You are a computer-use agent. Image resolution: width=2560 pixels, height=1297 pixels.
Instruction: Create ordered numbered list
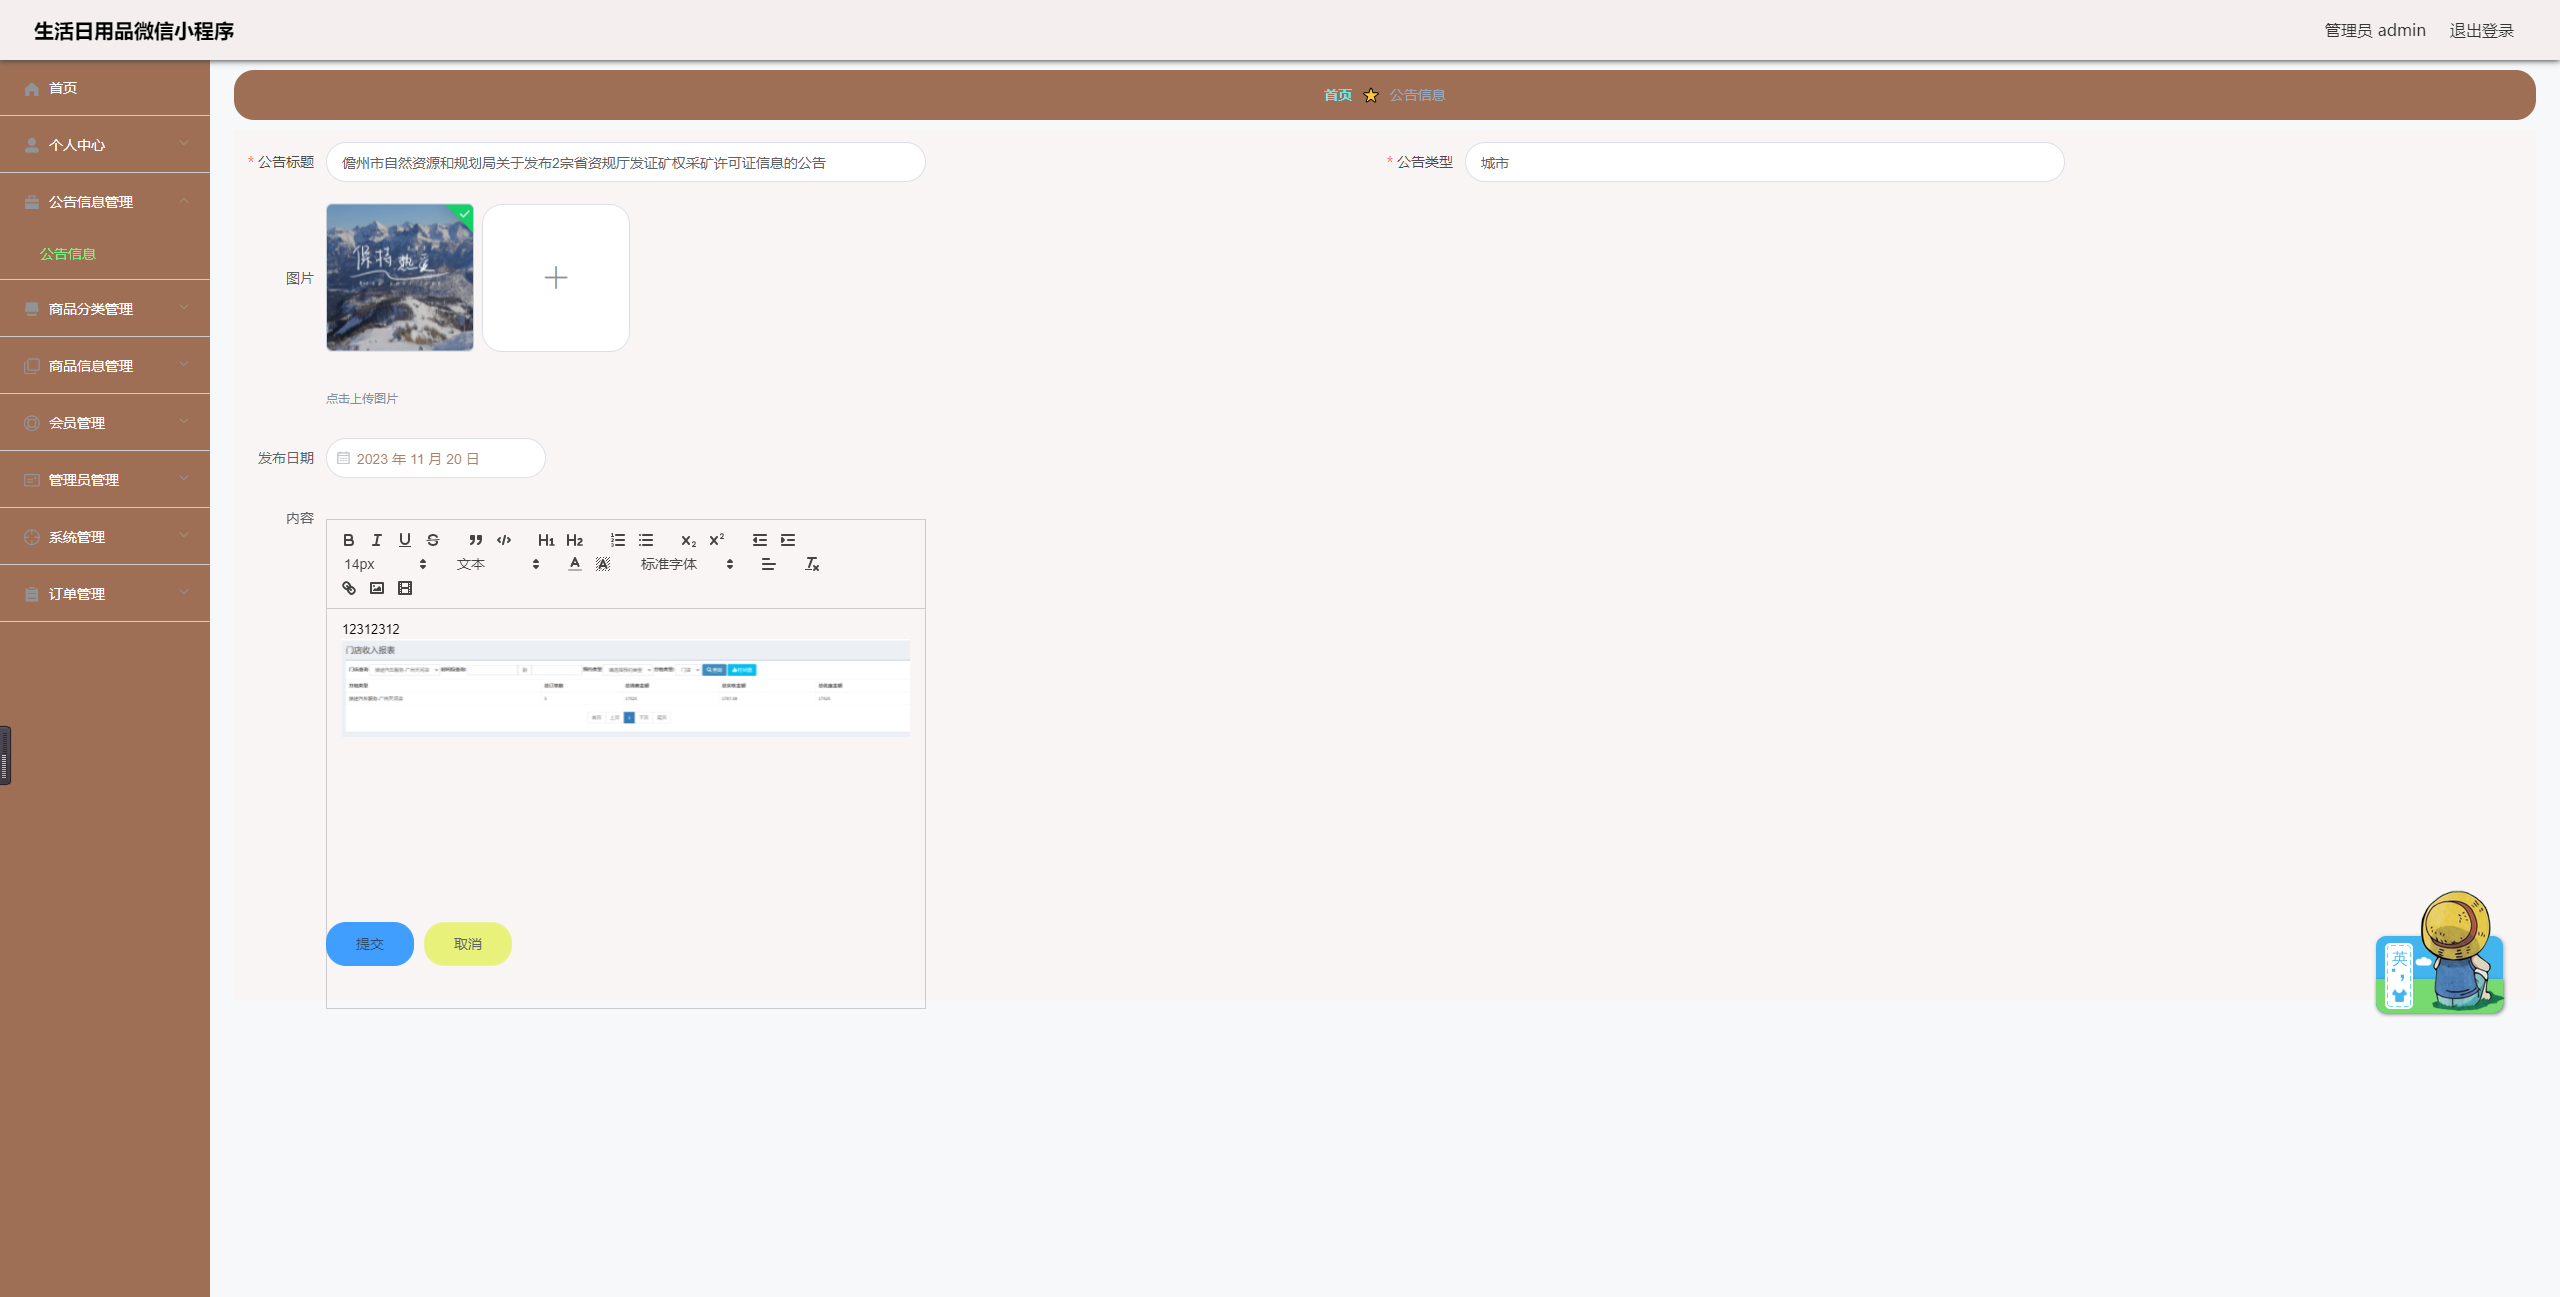[618, 540]
